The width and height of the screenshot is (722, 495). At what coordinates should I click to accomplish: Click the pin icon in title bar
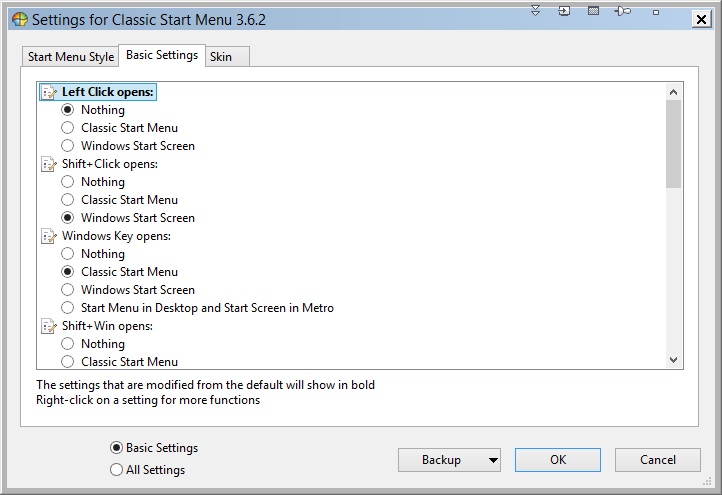(x=623, y=11)
